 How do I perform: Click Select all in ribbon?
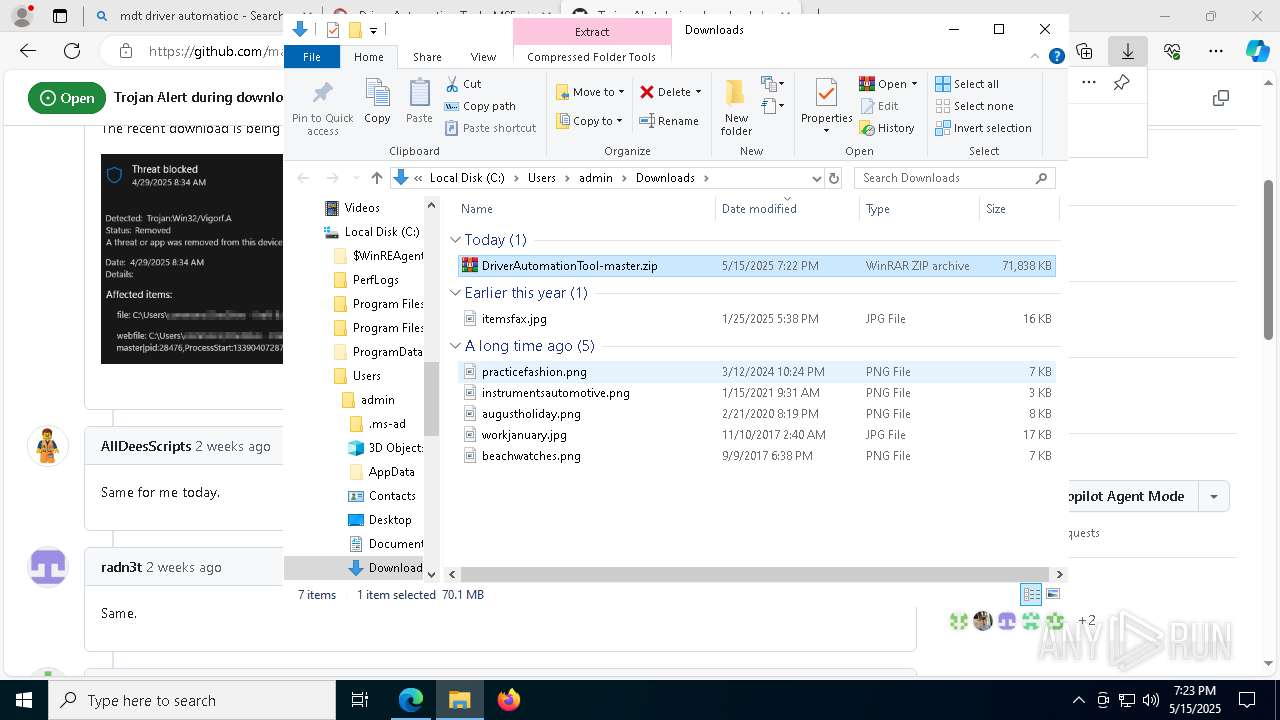coord(967,84)
